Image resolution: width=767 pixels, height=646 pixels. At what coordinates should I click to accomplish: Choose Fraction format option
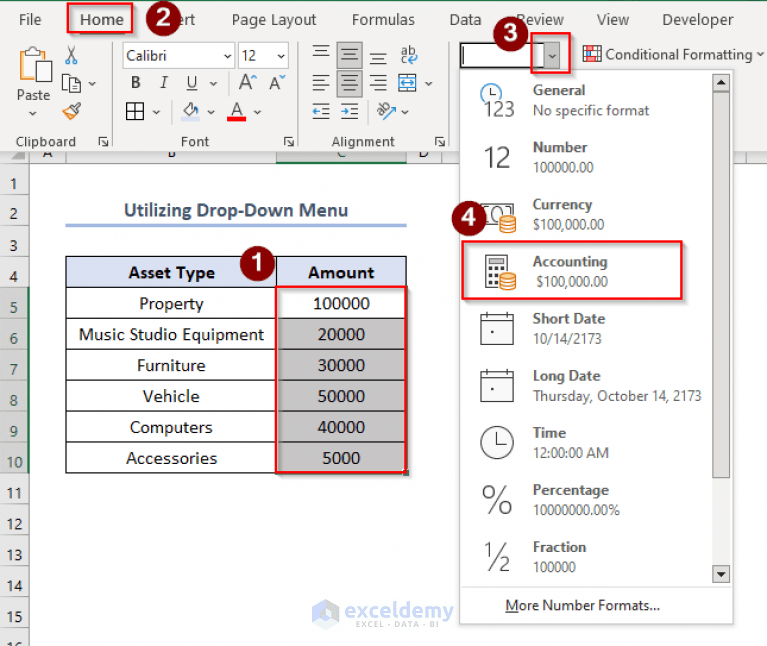586,557
